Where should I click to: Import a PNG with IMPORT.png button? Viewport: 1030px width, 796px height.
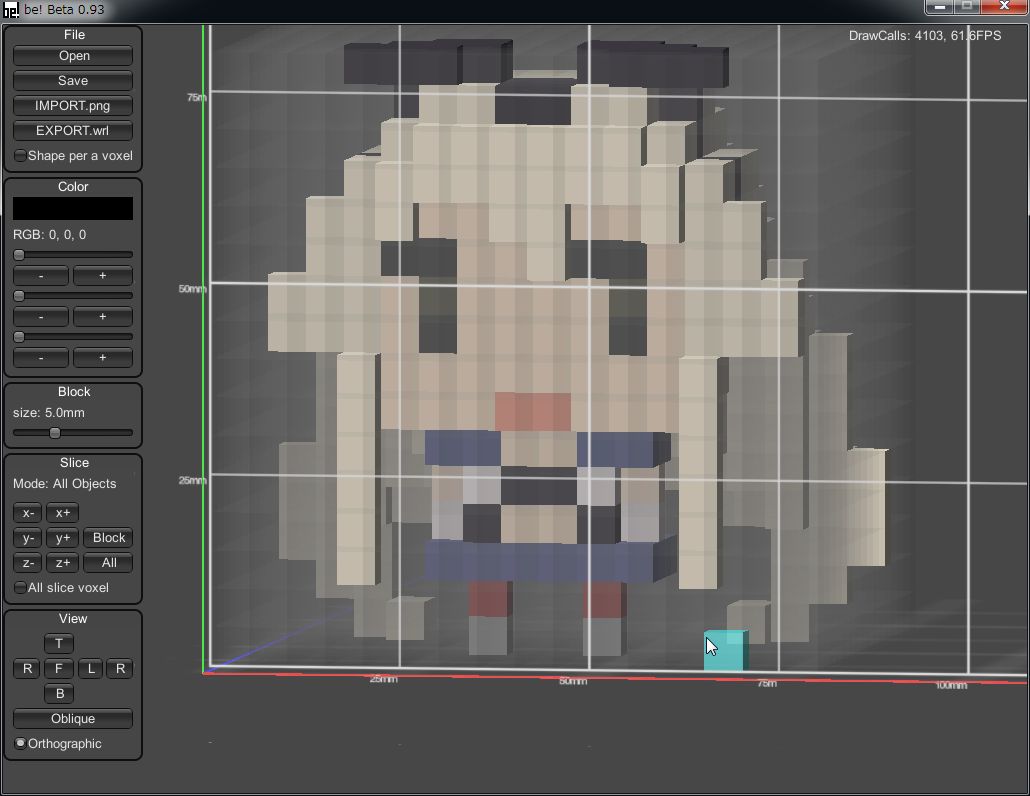(73, 106)
